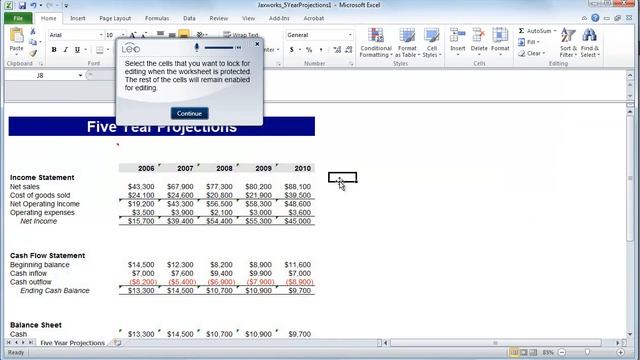Toggle Wrap Text option
The height and width of the screenshot is (360, 640).
pyautogui.click(x=241, y=35)
